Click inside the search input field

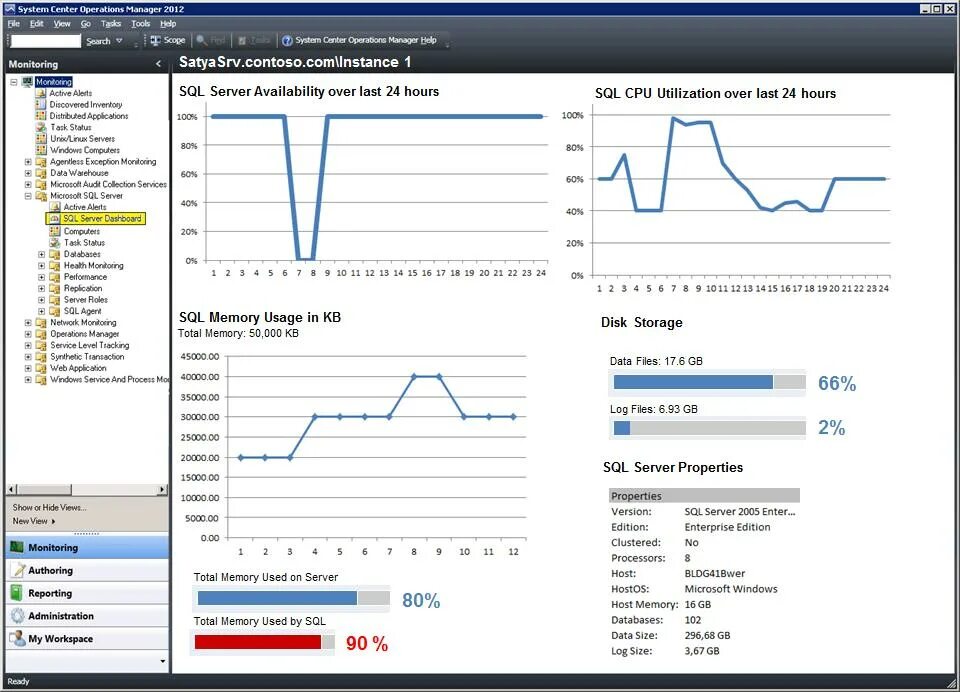pyautogui.click(x=45, y=40)
